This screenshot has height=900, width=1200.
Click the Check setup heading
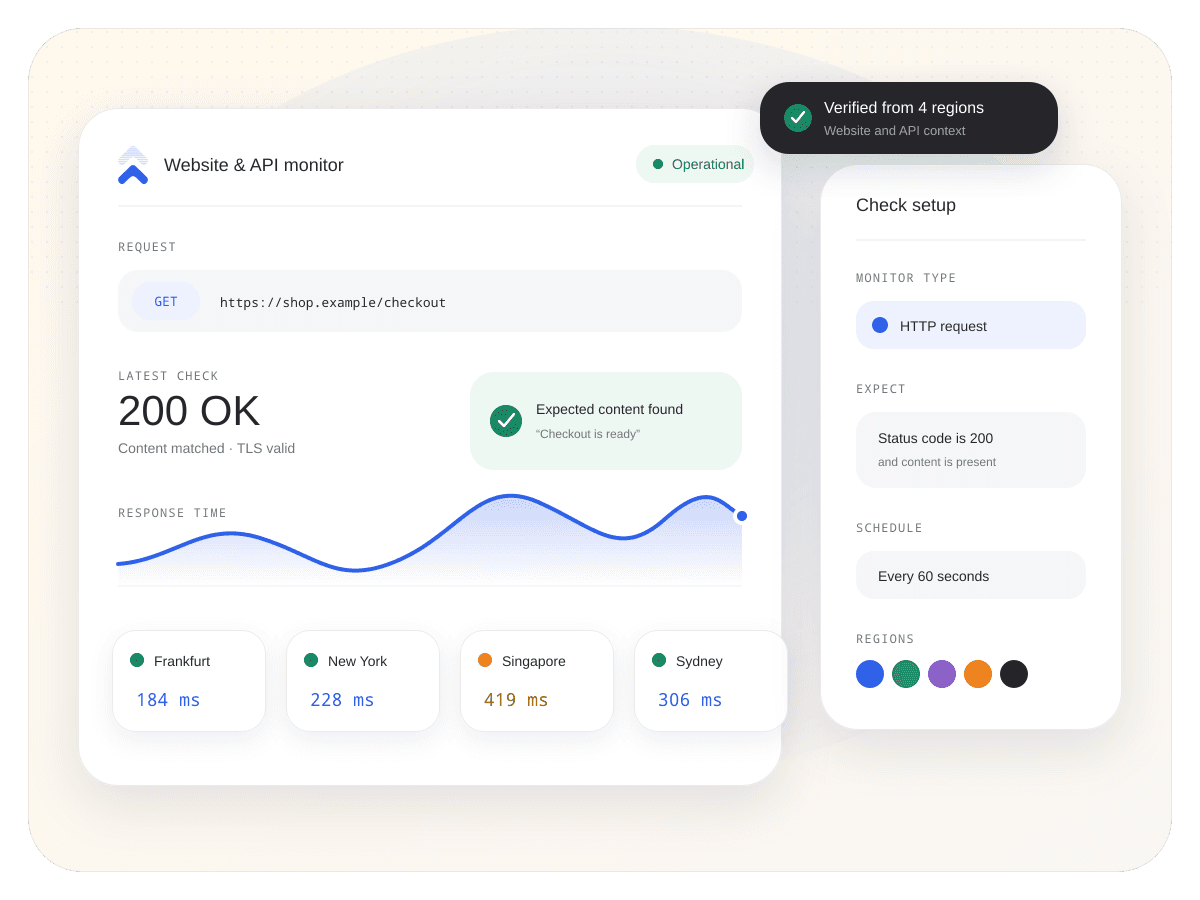pyautogui.click(x=906, y=205)
